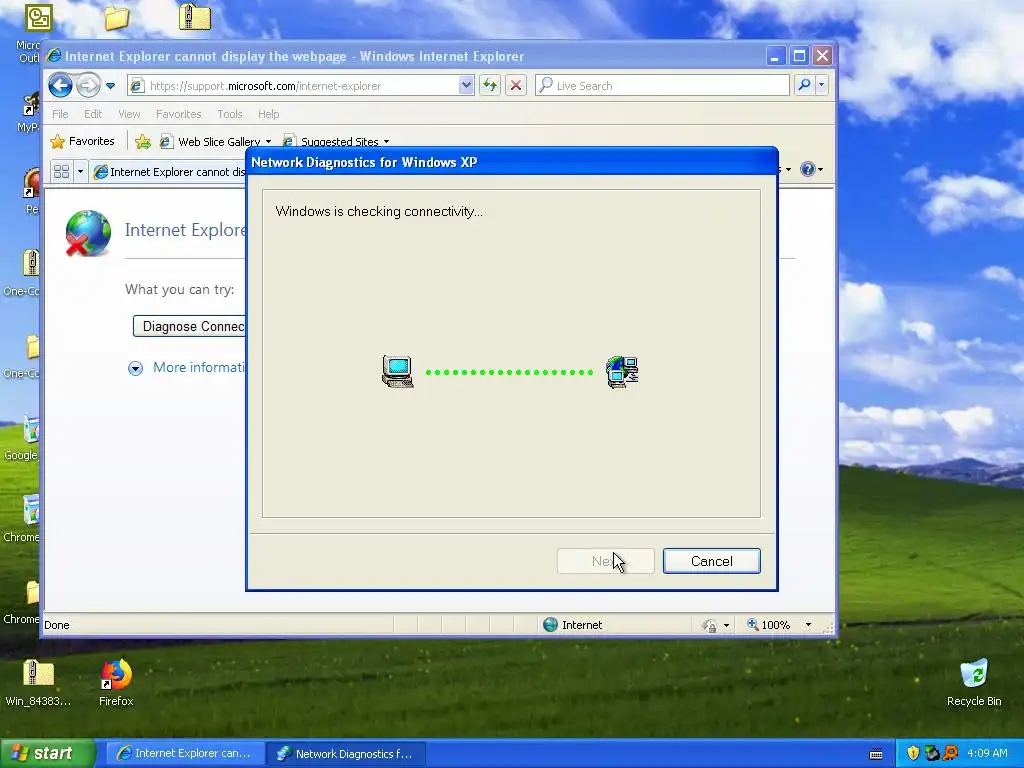Image resolution: width=1024 pixels, height=768 pixels.
Task: Open the Help menu
Action: coord(268,114)
